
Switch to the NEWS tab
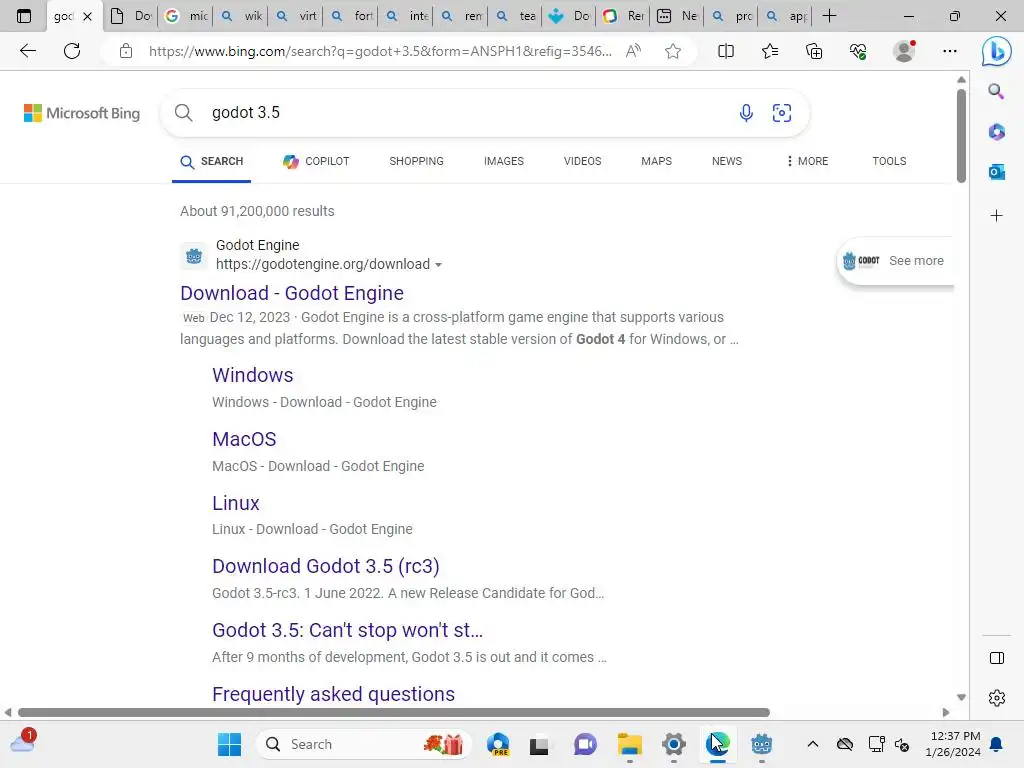(727, 161)
